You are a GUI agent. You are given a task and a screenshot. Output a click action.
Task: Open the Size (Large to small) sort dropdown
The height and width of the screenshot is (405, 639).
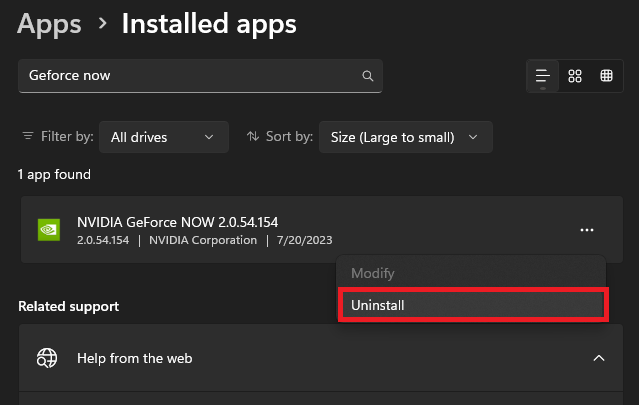[405, 137]
